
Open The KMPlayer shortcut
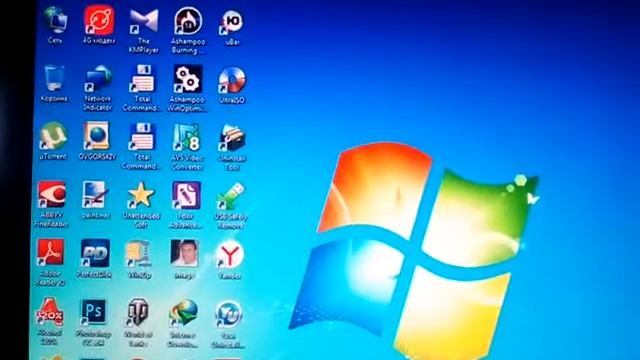pos(143,21)
